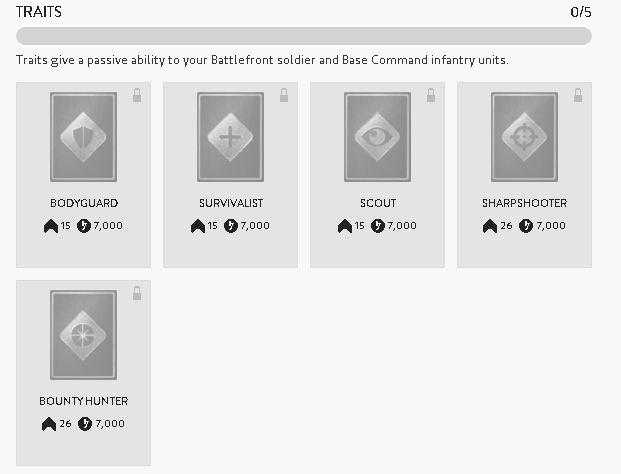Click the Bodyguard shield card icon

[x=83, y=137]
